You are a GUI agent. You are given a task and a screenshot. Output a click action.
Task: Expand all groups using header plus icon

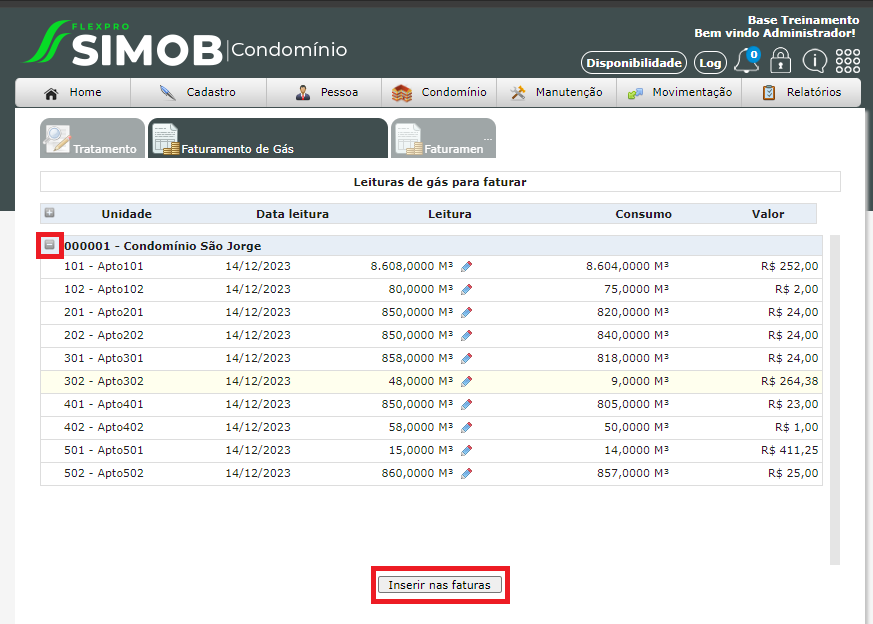tap(50, 213)
